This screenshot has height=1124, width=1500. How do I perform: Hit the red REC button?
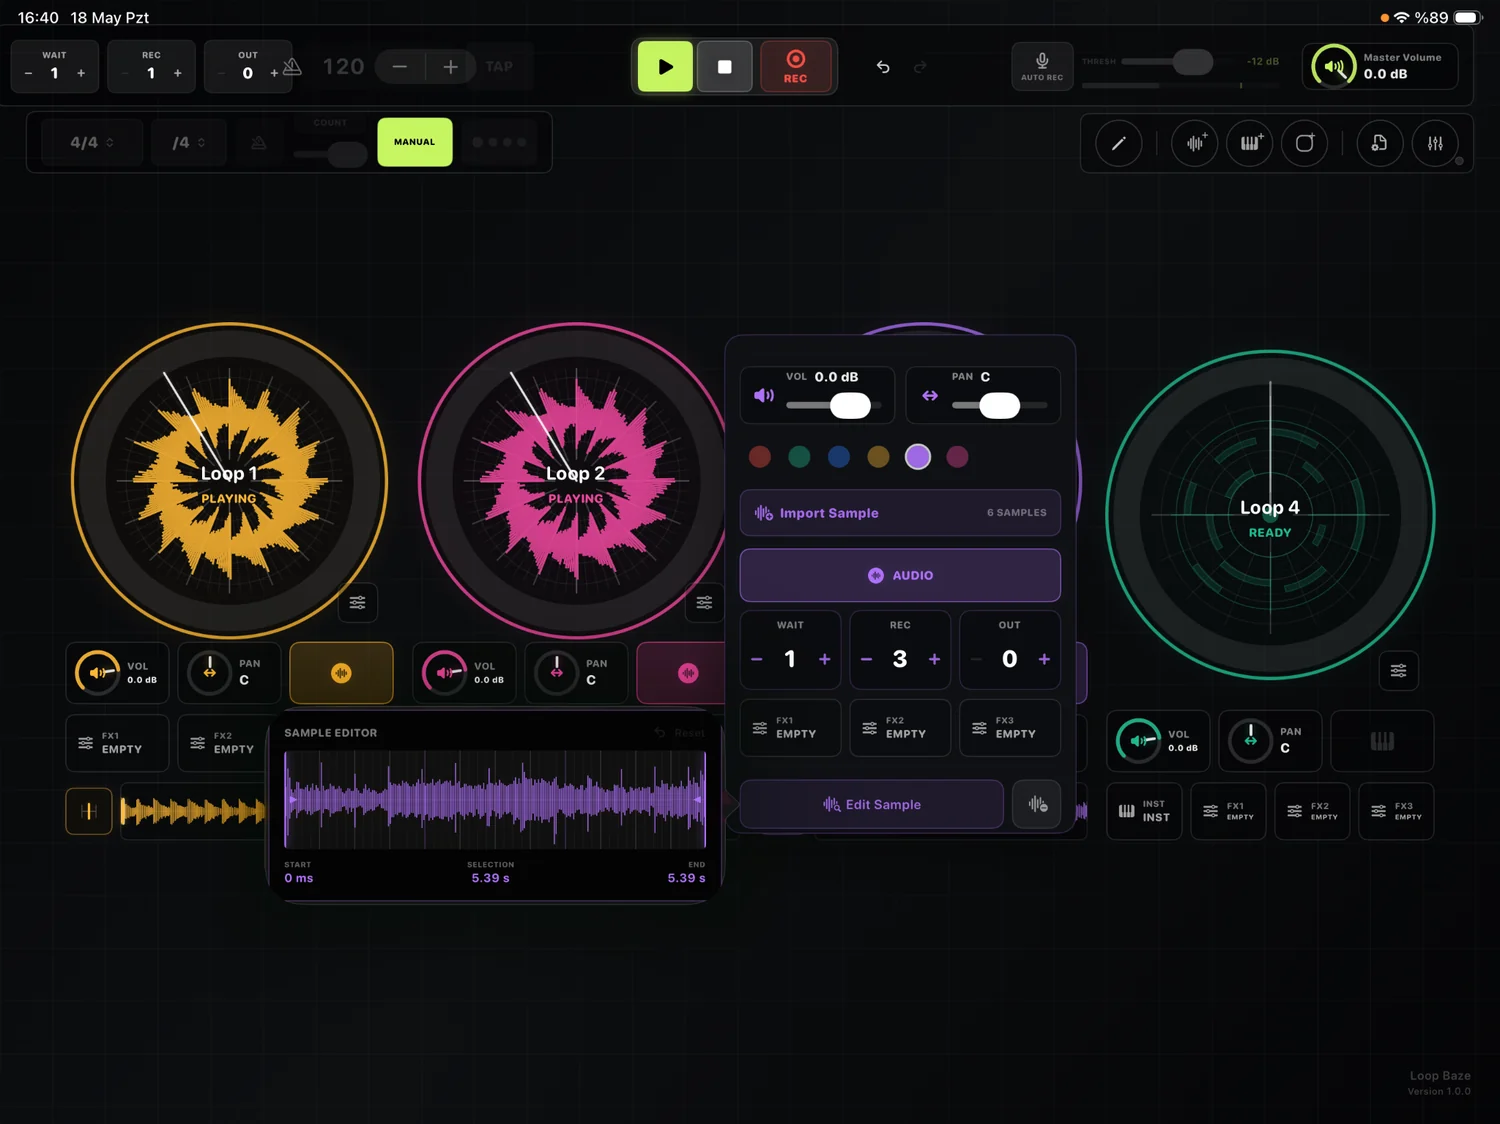[795, 67]
